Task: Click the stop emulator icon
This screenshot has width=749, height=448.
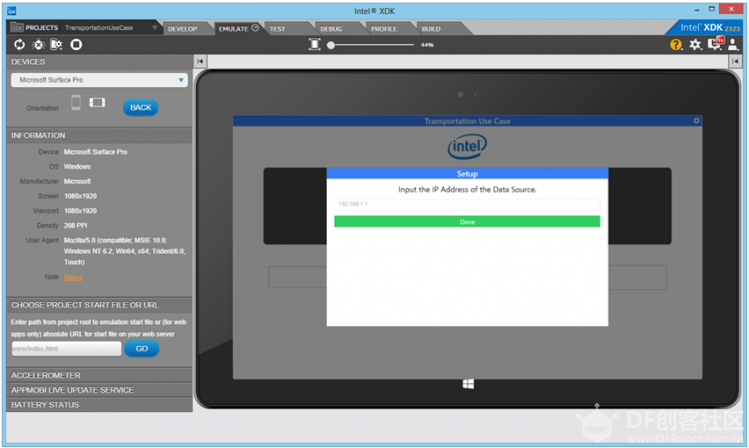Action: pyautogui.click(x=76, y=45)
